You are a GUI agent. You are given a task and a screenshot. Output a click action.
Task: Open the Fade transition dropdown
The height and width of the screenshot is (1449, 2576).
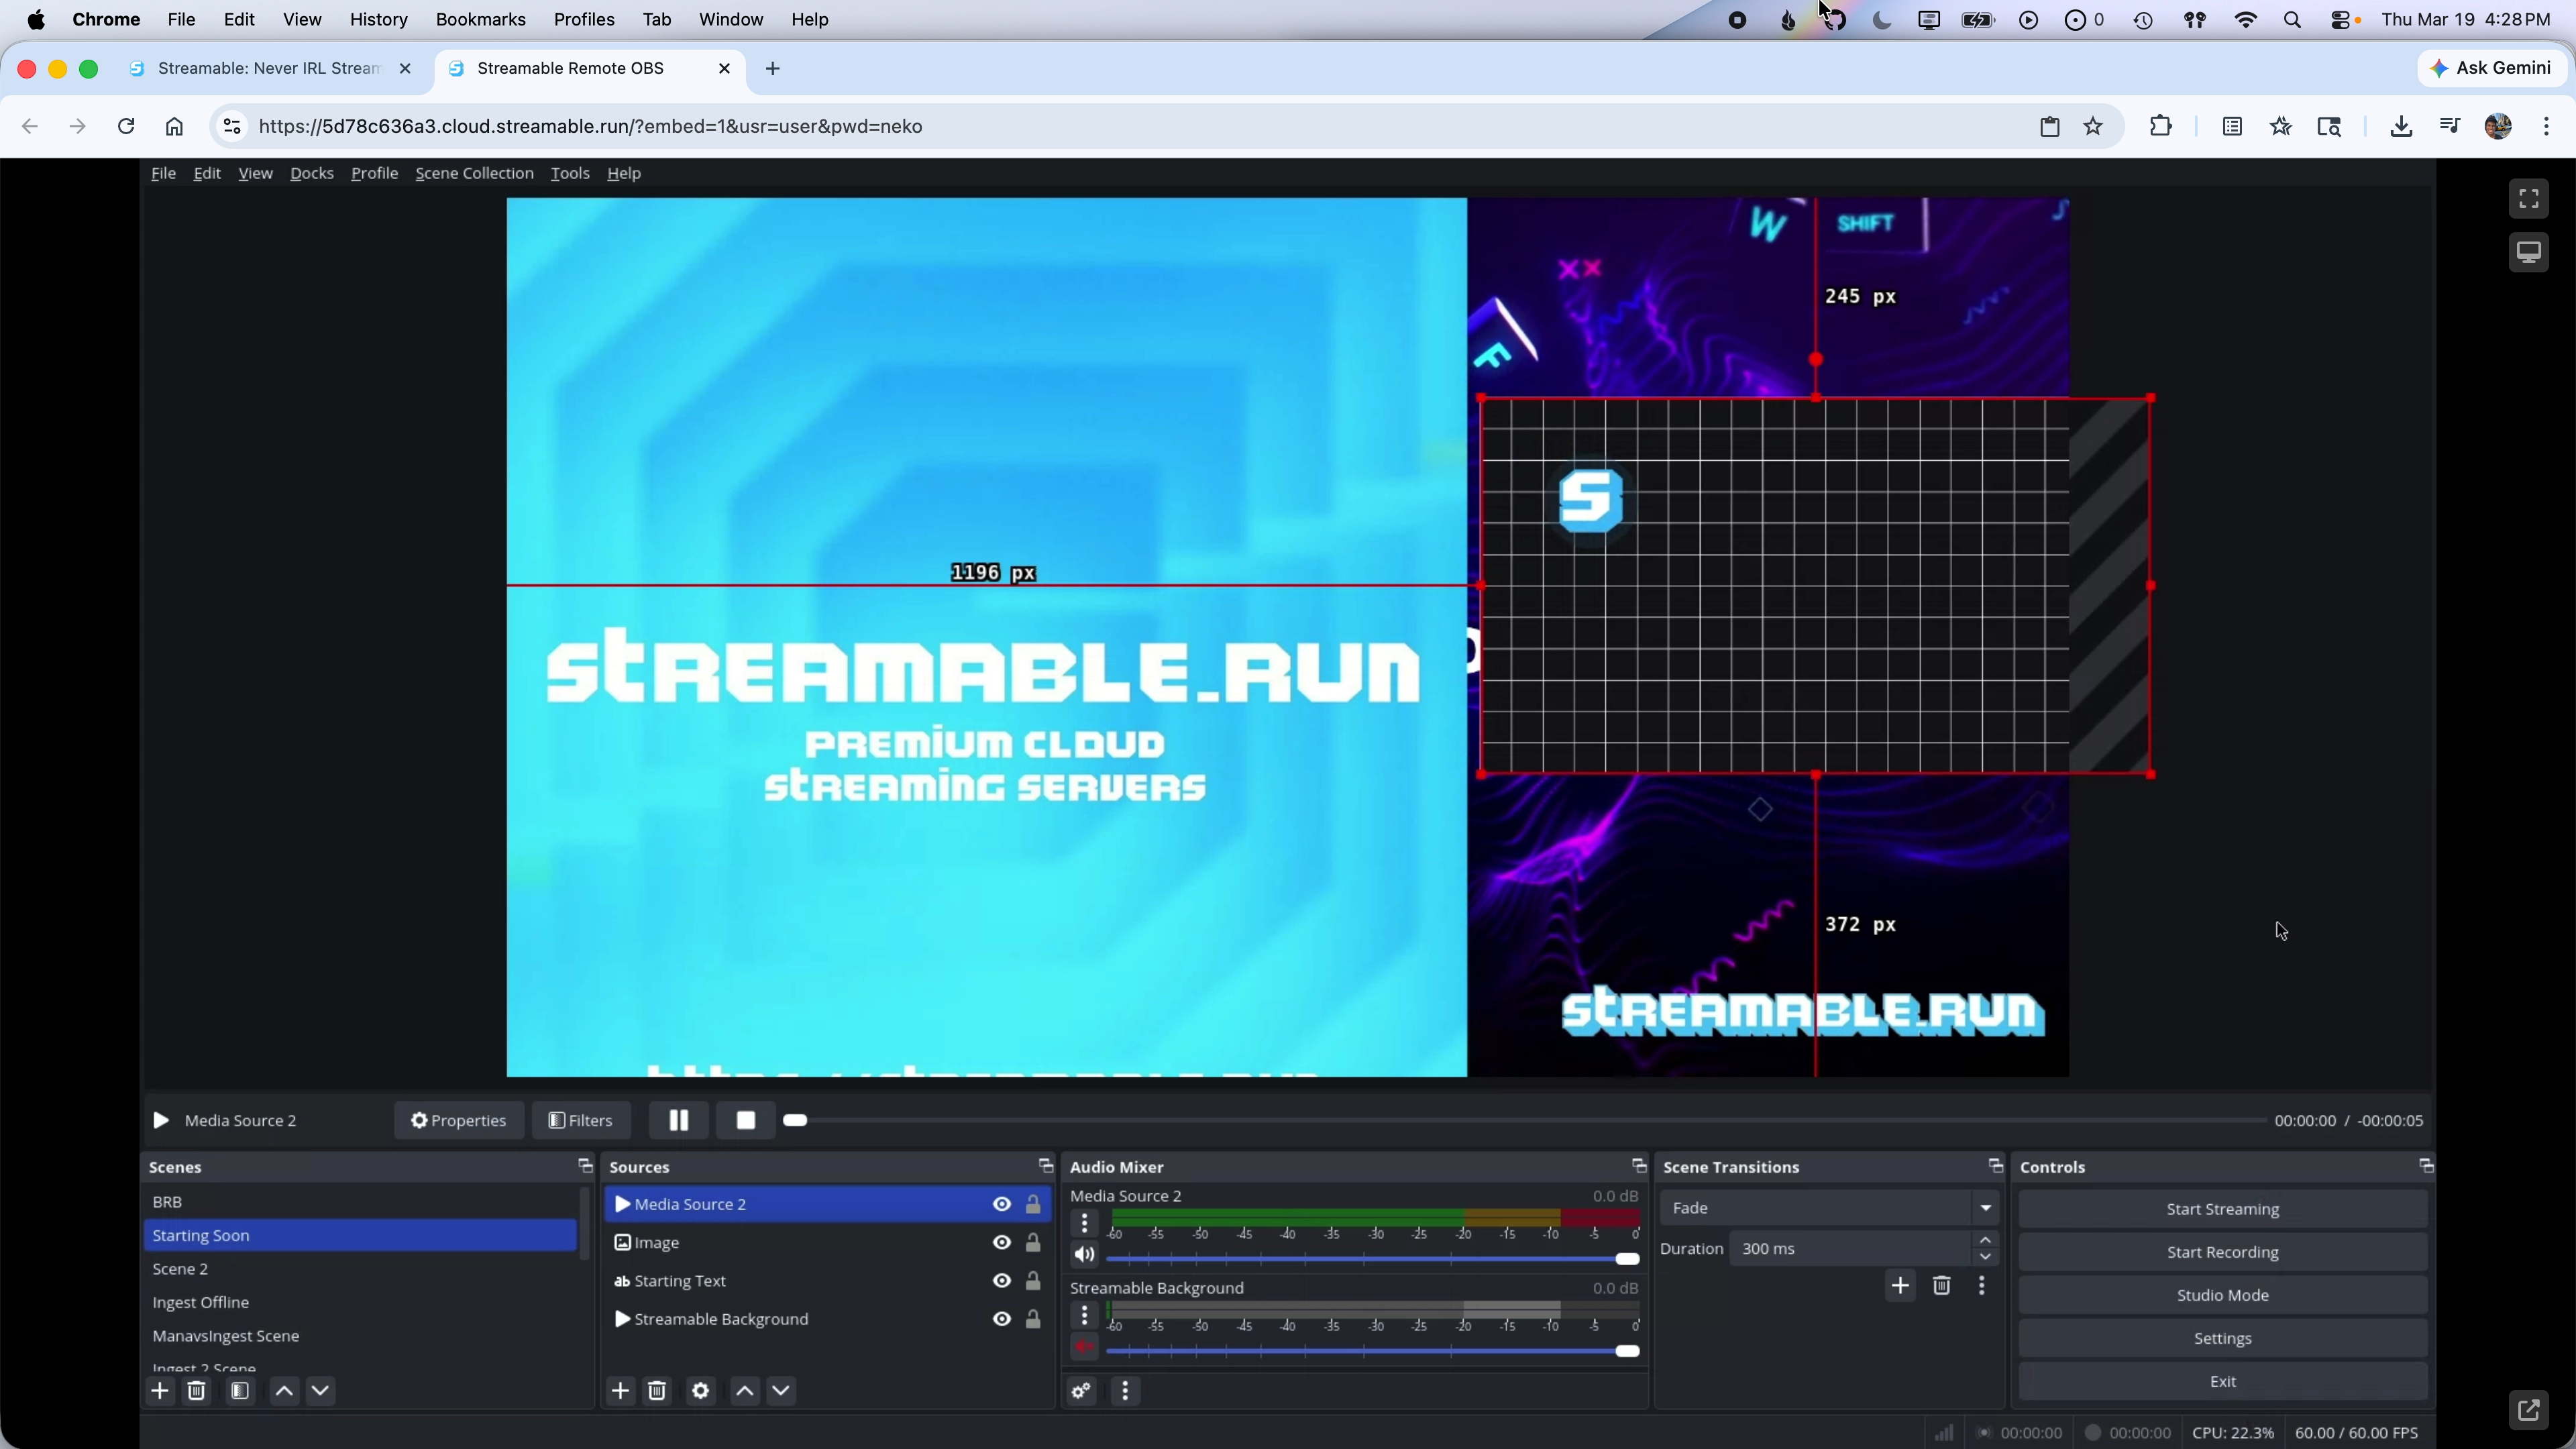tap(1985, 1207)
